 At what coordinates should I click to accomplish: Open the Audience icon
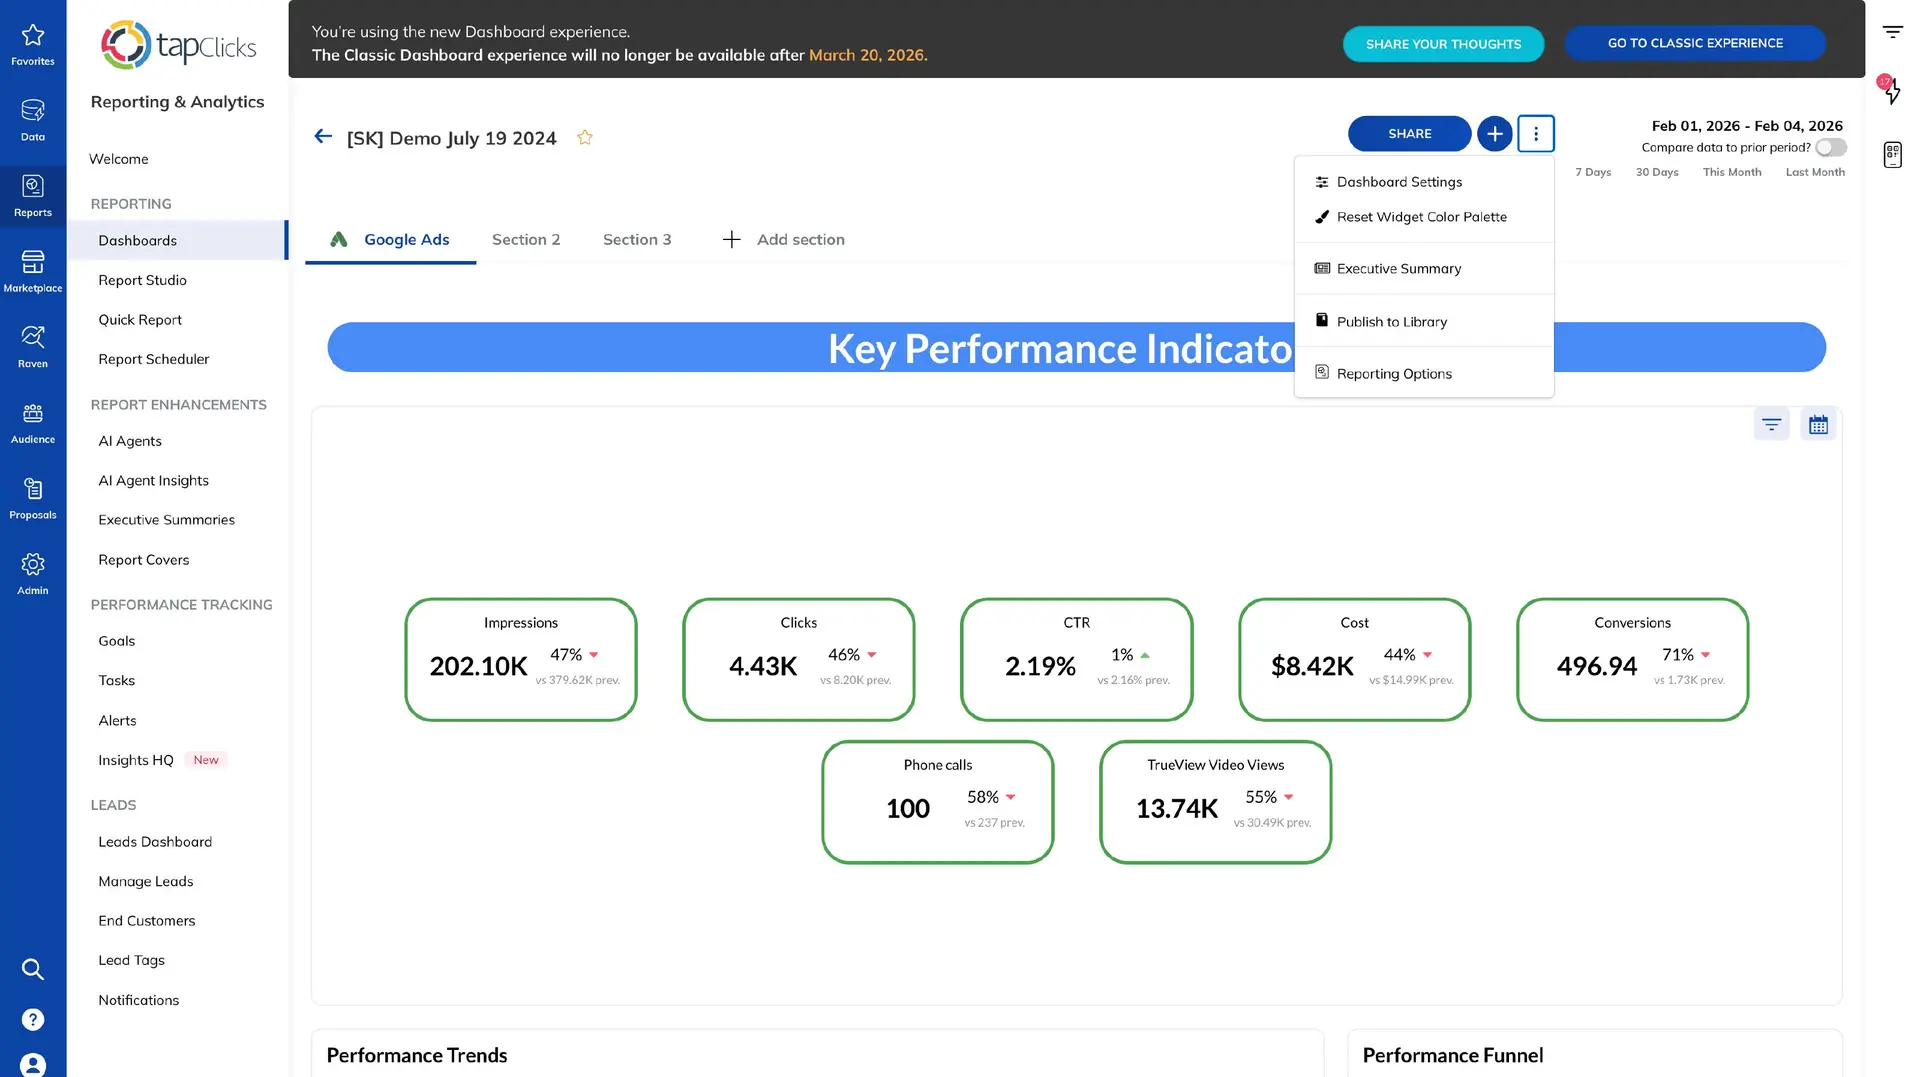[33, 422]
